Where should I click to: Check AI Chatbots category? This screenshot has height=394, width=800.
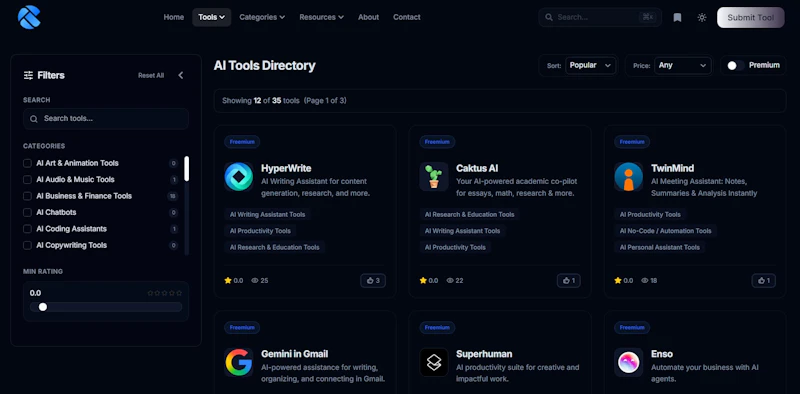click(28, 212)
